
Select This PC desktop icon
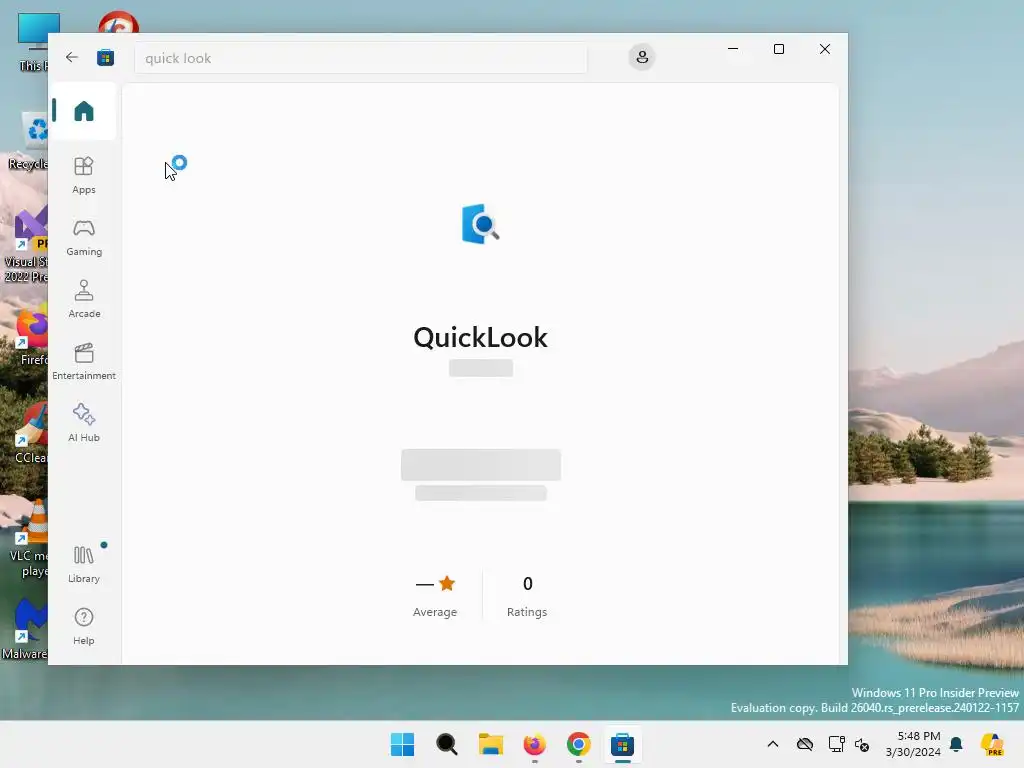(x=33, y=42)
